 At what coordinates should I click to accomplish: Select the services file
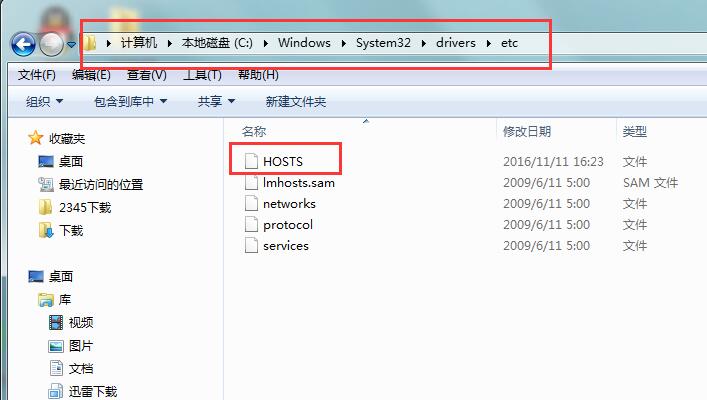(x=285, y=246)
